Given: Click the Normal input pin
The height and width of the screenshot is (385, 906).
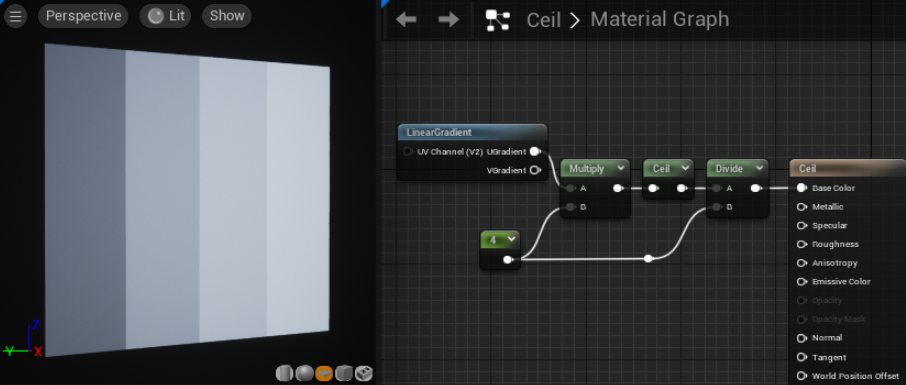Looking at the screenshot, I should pos(801,338).
